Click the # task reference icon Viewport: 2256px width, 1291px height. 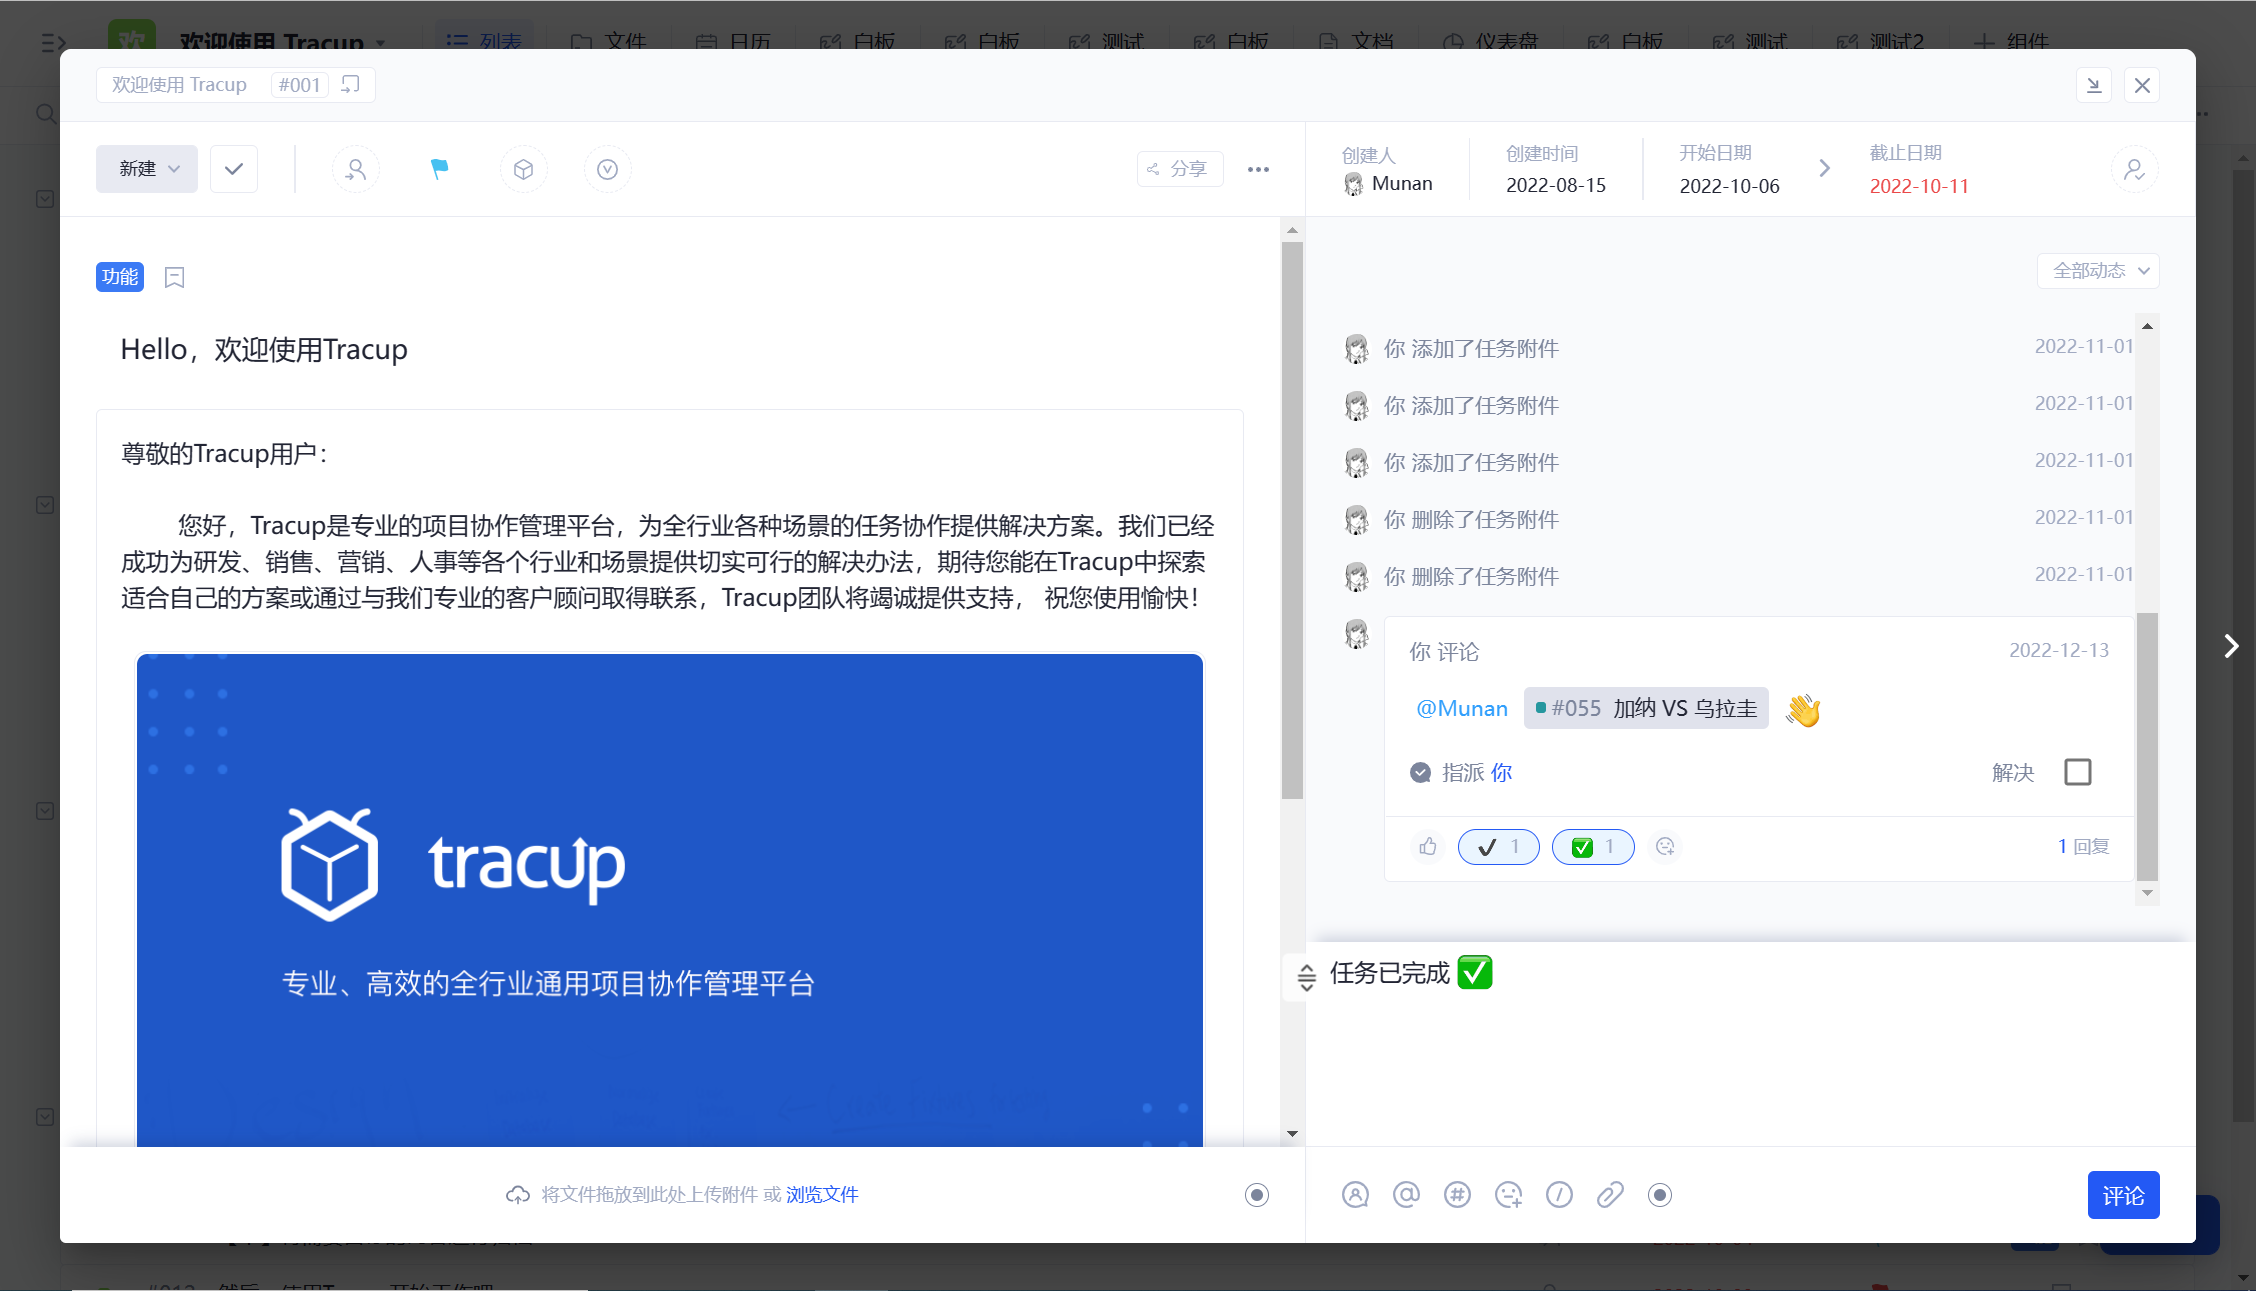(x=1457, y=1194)
